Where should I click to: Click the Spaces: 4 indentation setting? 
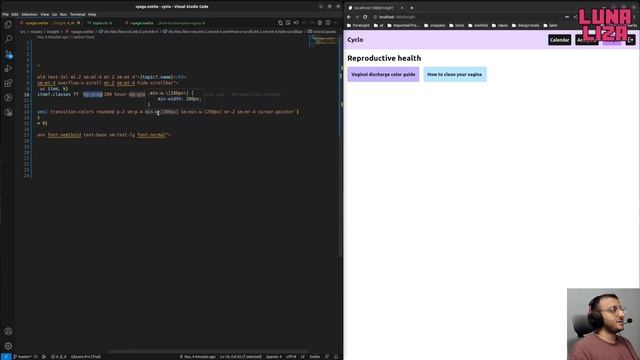274,356
